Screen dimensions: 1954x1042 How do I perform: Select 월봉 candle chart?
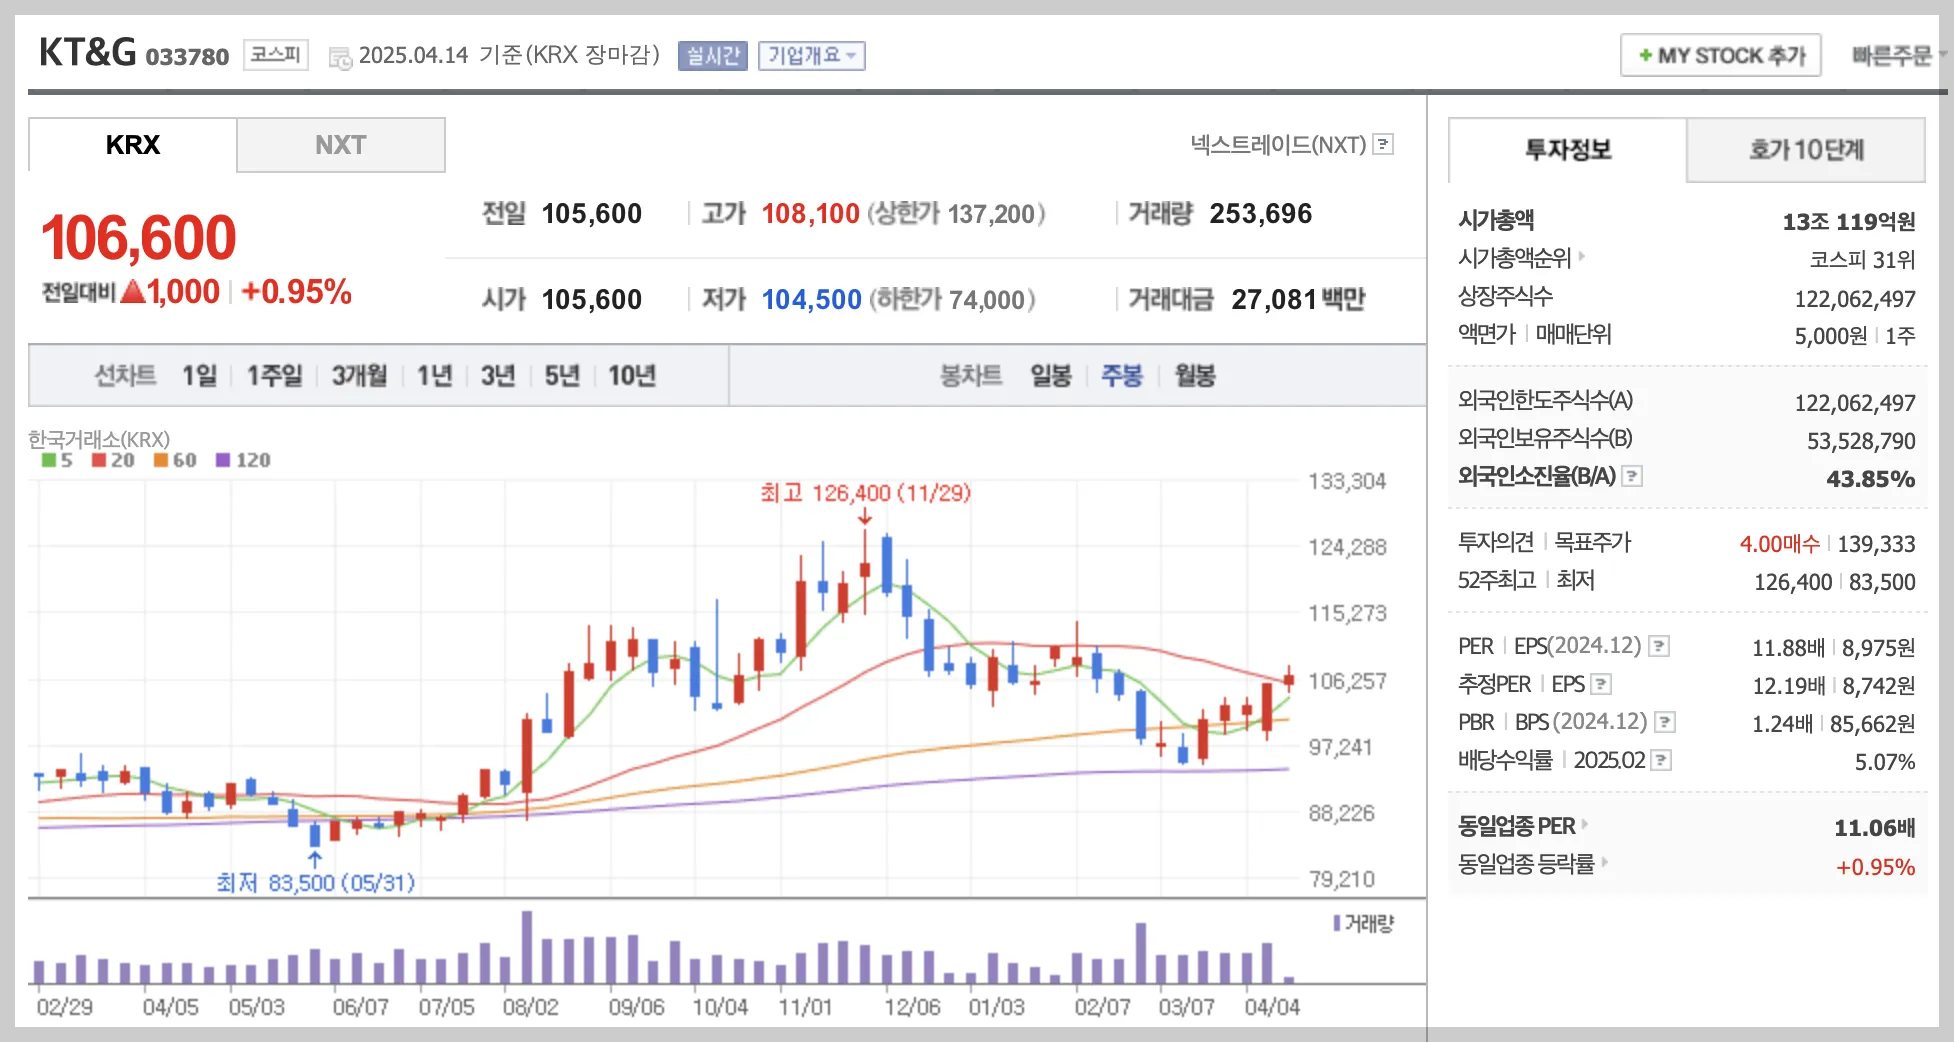pos(1194,376)
